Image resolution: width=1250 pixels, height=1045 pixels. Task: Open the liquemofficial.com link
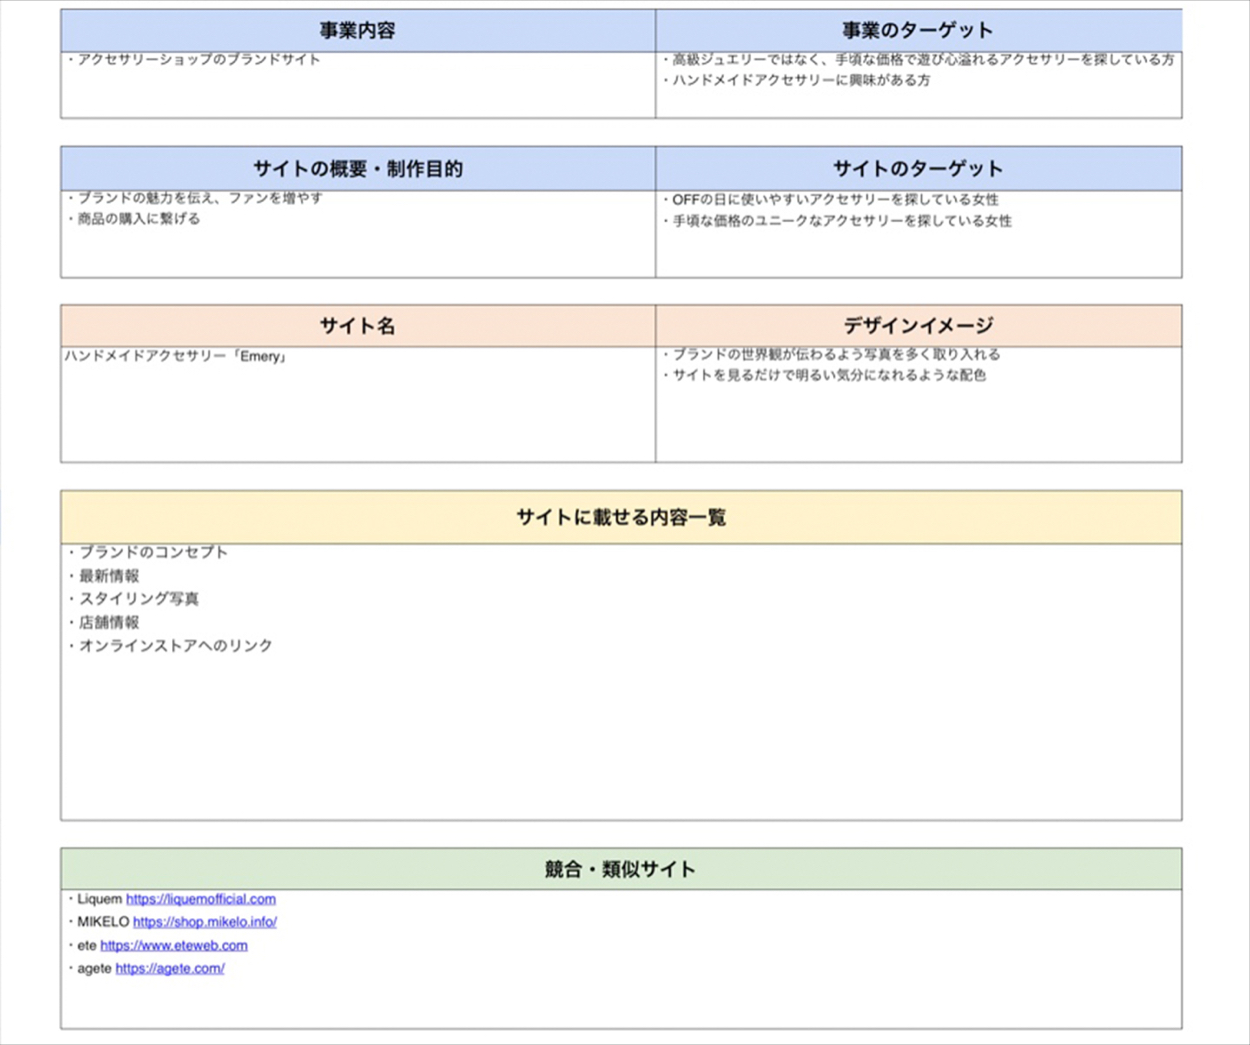coord(200,899)
